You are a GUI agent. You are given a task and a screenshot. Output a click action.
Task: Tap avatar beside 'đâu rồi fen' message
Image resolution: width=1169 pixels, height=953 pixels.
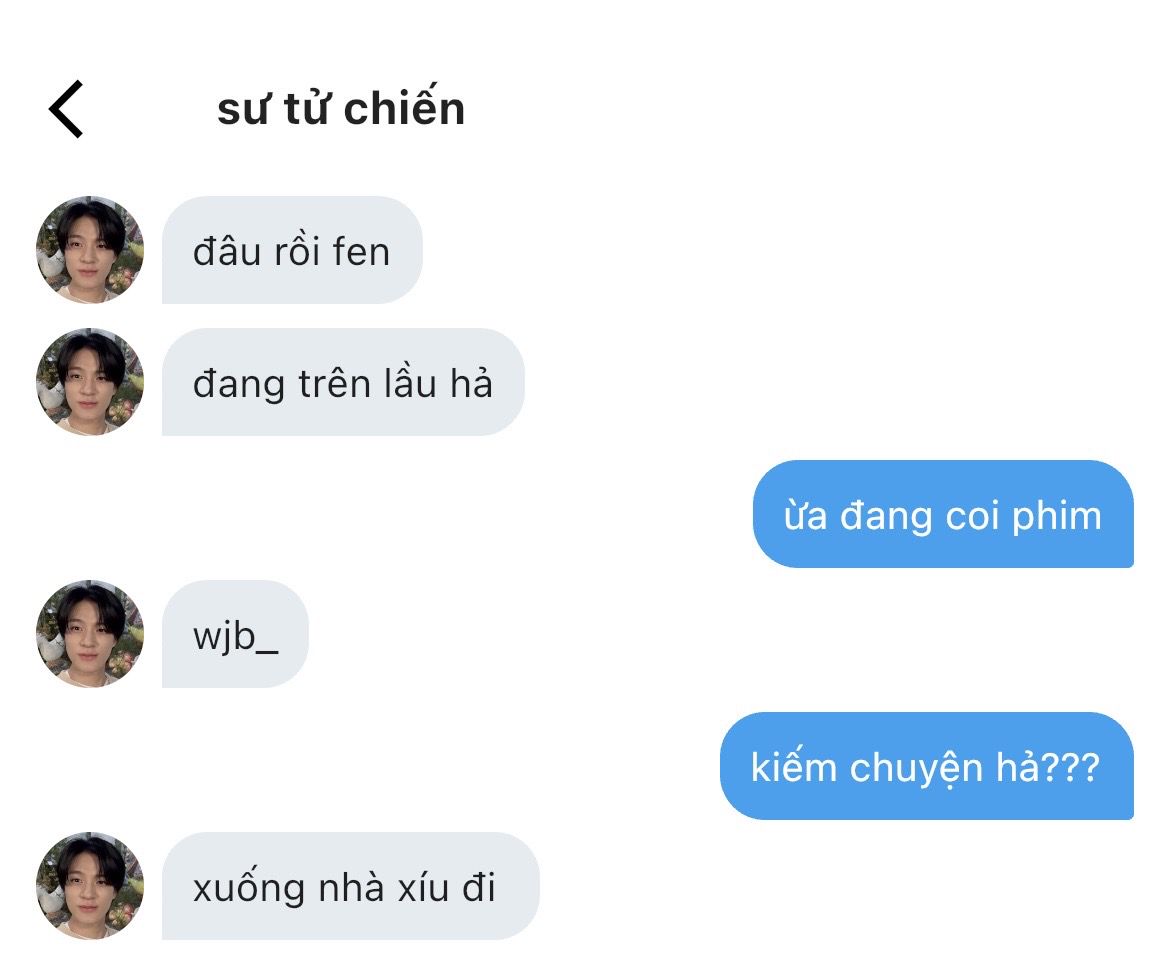[90, 250]
